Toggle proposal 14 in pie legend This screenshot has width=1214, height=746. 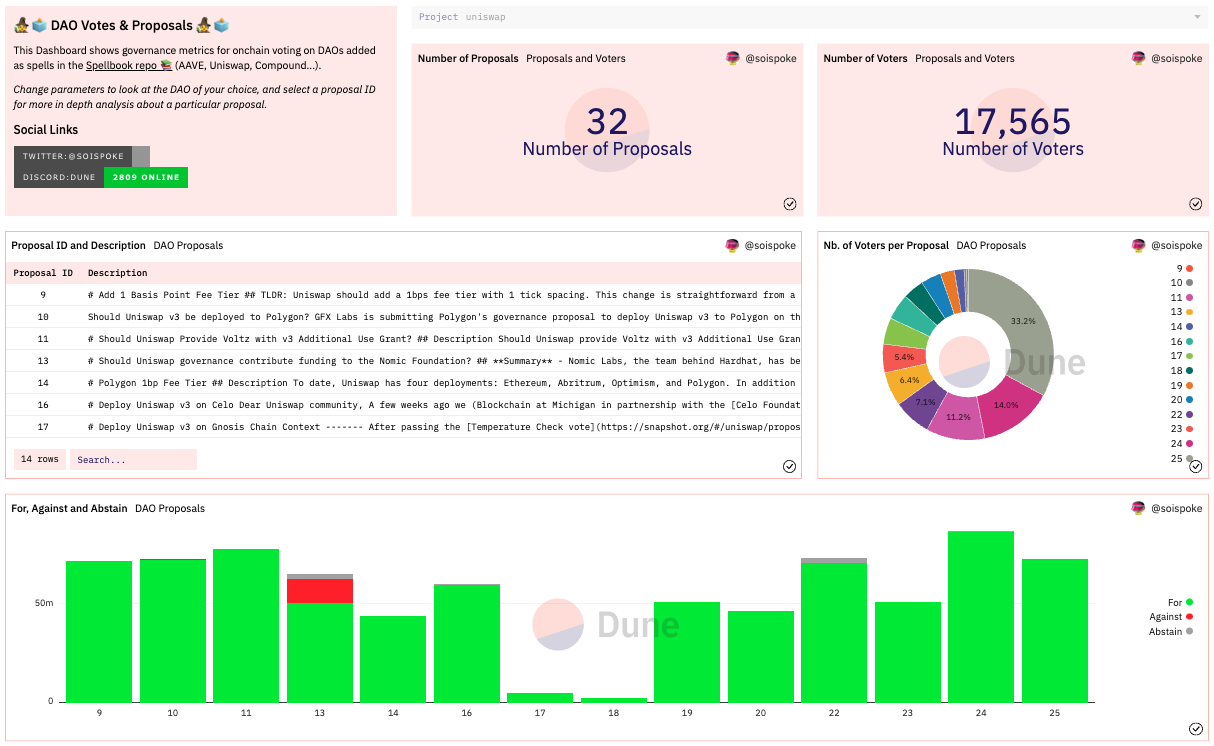(x=1181, y=327)
